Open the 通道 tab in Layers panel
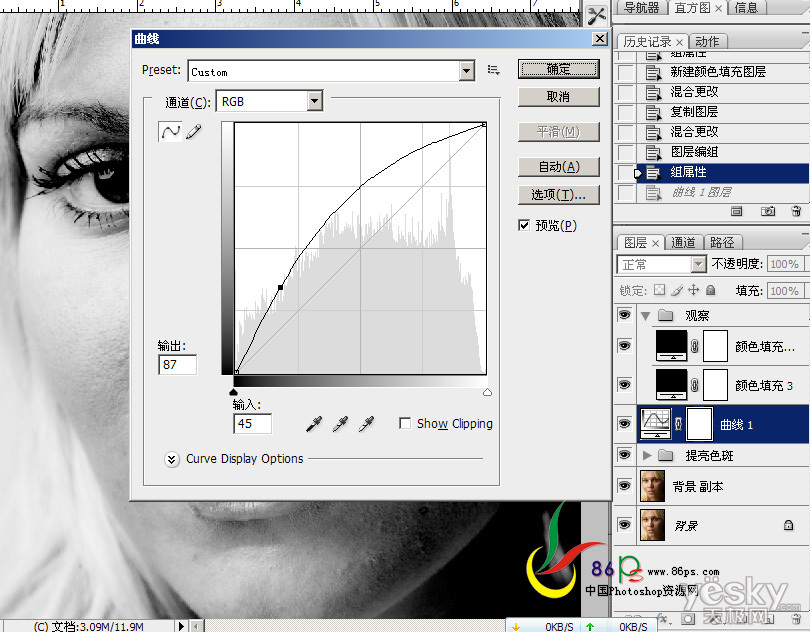The width and height of the screenshot is (810, 632). click(x=683, y=242)
